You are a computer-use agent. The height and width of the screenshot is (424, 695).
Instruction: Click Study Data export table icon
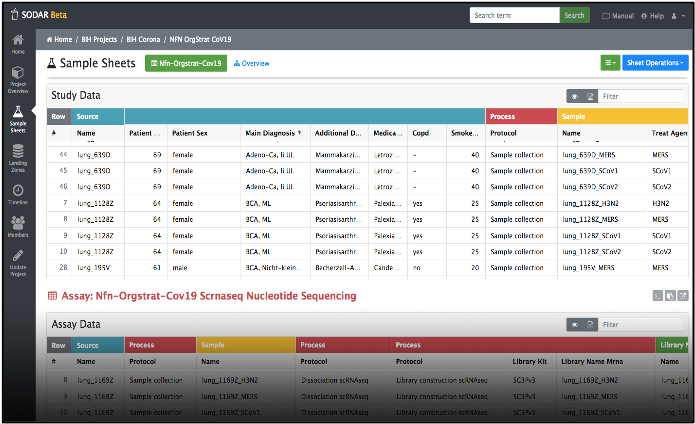click(x=590, y=96)
